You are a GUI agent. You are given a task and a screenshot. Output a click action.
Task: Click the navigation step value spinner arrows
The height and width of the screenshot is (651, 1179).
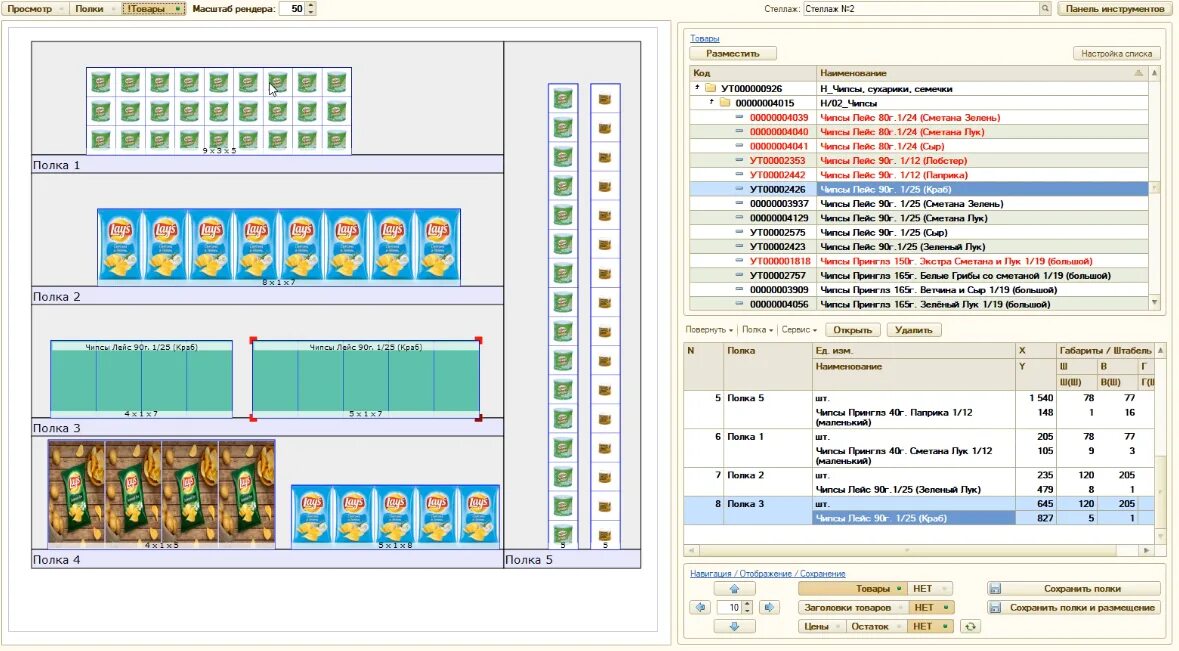(747, 607)
